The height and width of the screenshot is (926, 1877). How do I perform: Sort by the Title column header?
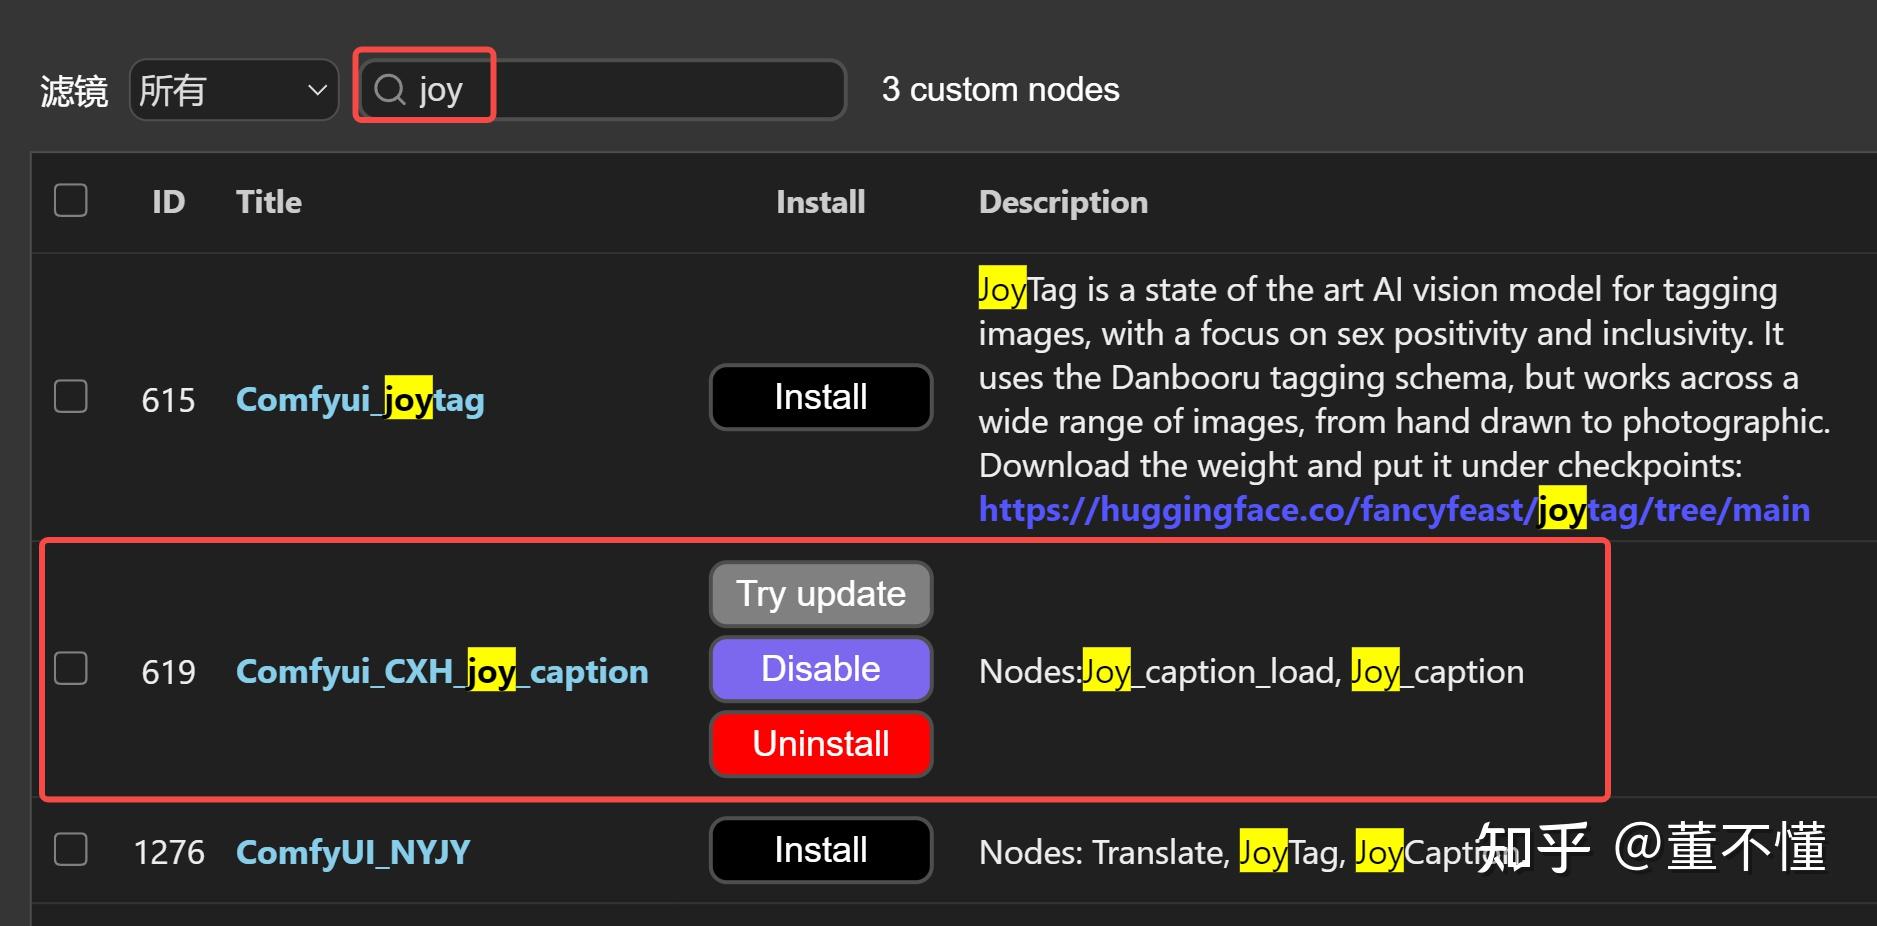[x=269, y=202]
